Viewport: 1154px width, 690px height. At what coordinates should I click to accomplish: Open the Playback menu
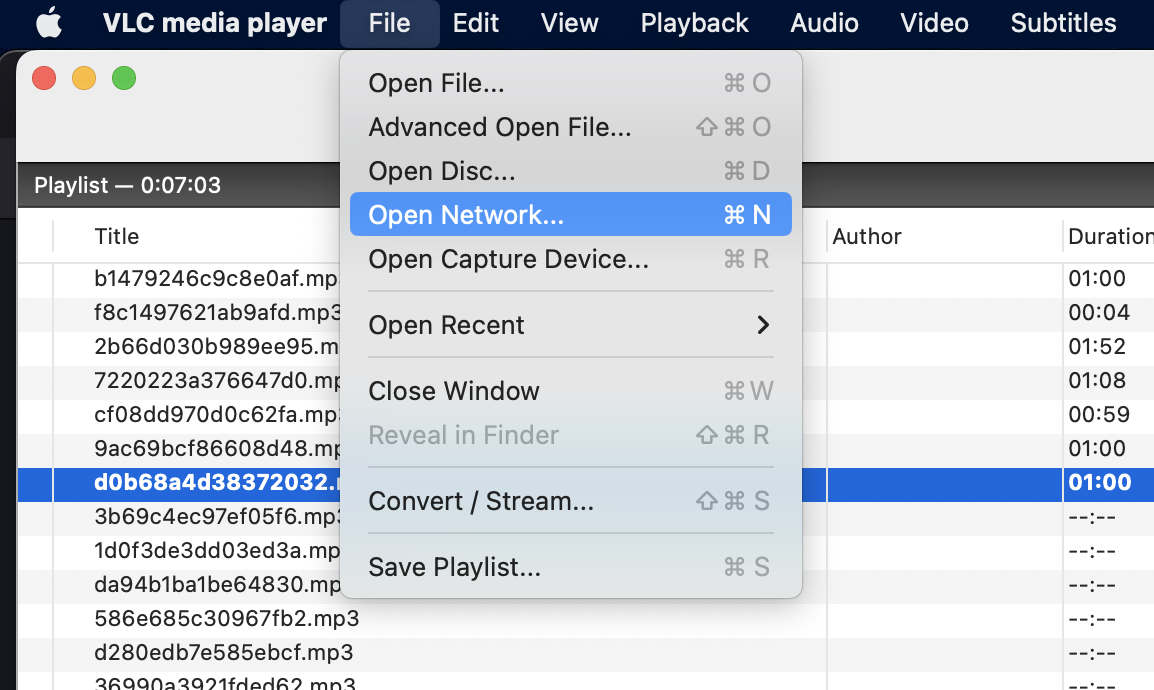pos(694,23)
